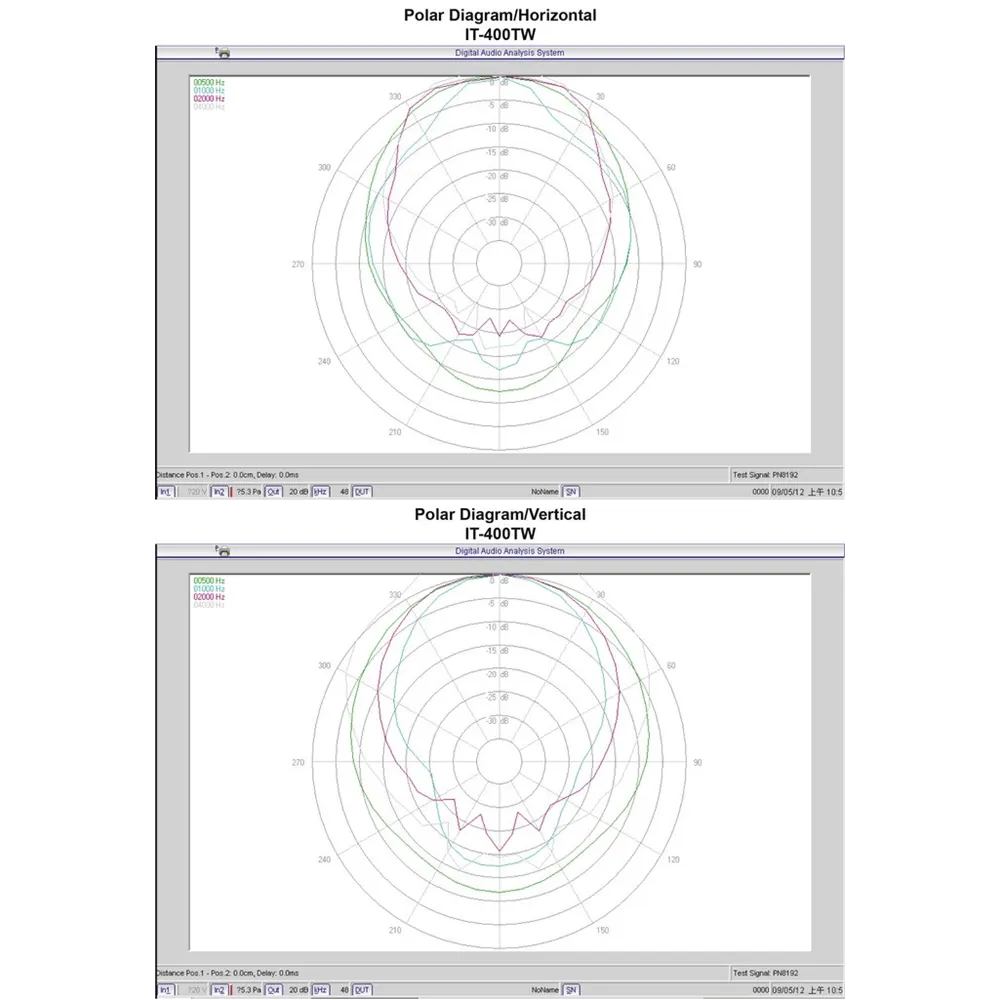This screenshot has height=1000, width=1000.
Task: Click the SN button in the lower status bar
Action: point(570,990)
